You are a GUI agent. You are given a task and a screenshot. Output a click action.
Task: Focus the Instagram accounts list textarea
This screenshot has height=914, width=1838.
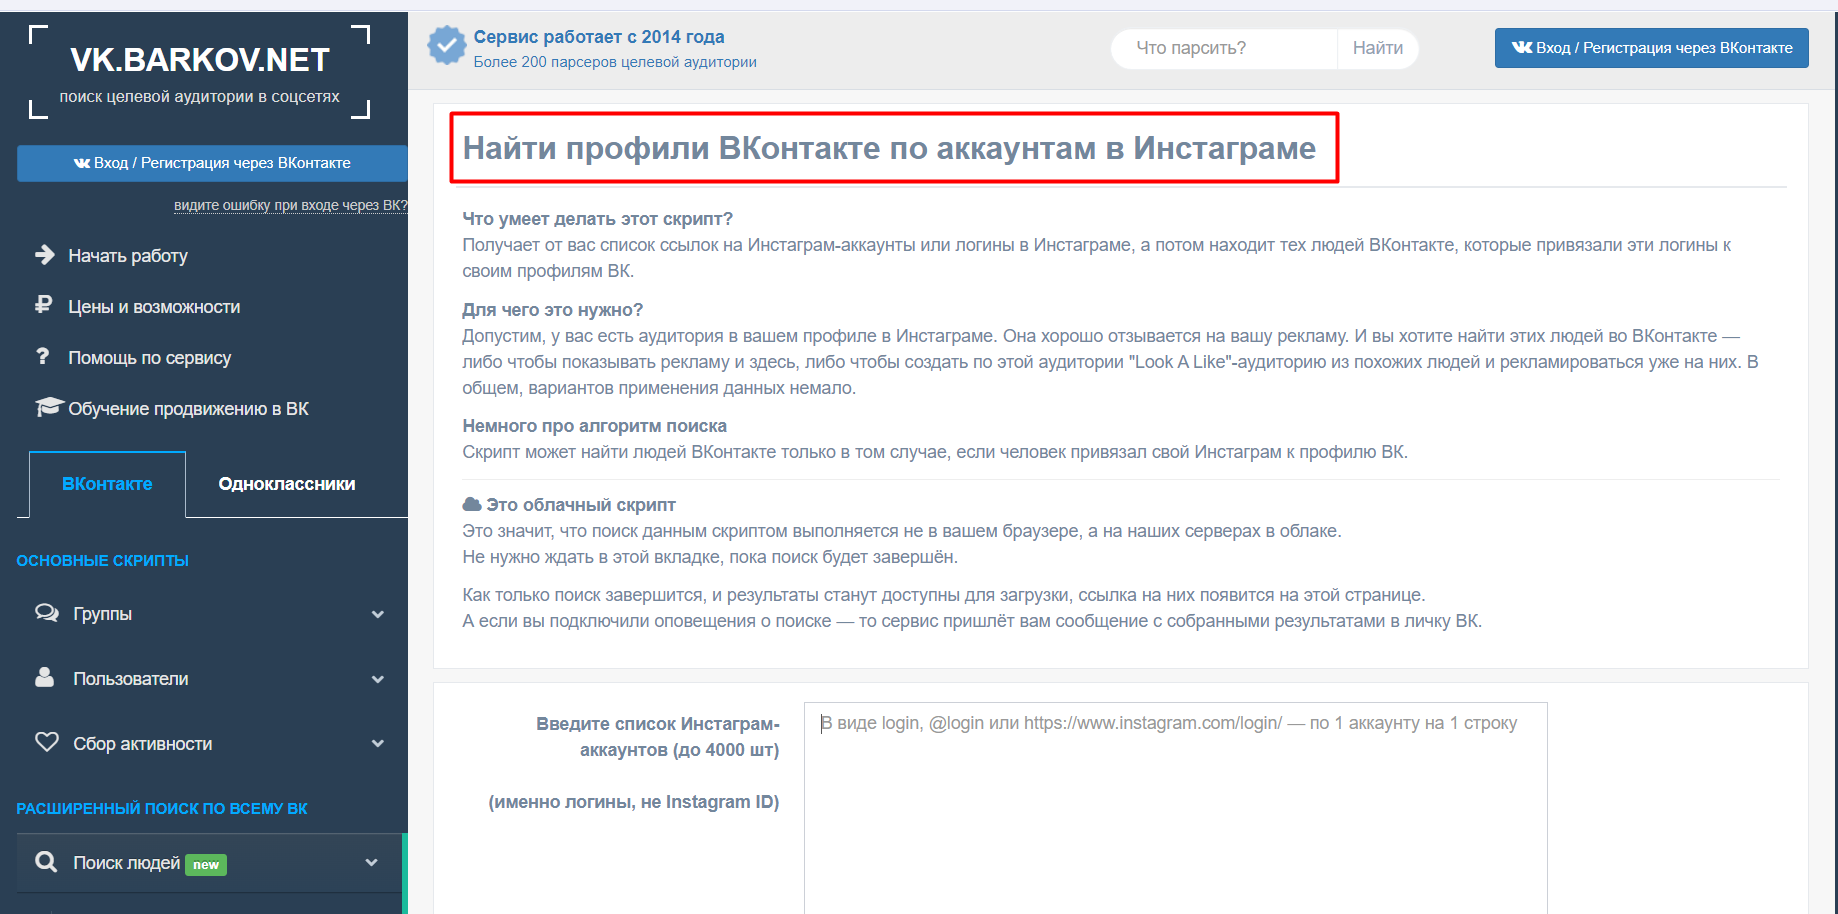[x=1176, y=808]
